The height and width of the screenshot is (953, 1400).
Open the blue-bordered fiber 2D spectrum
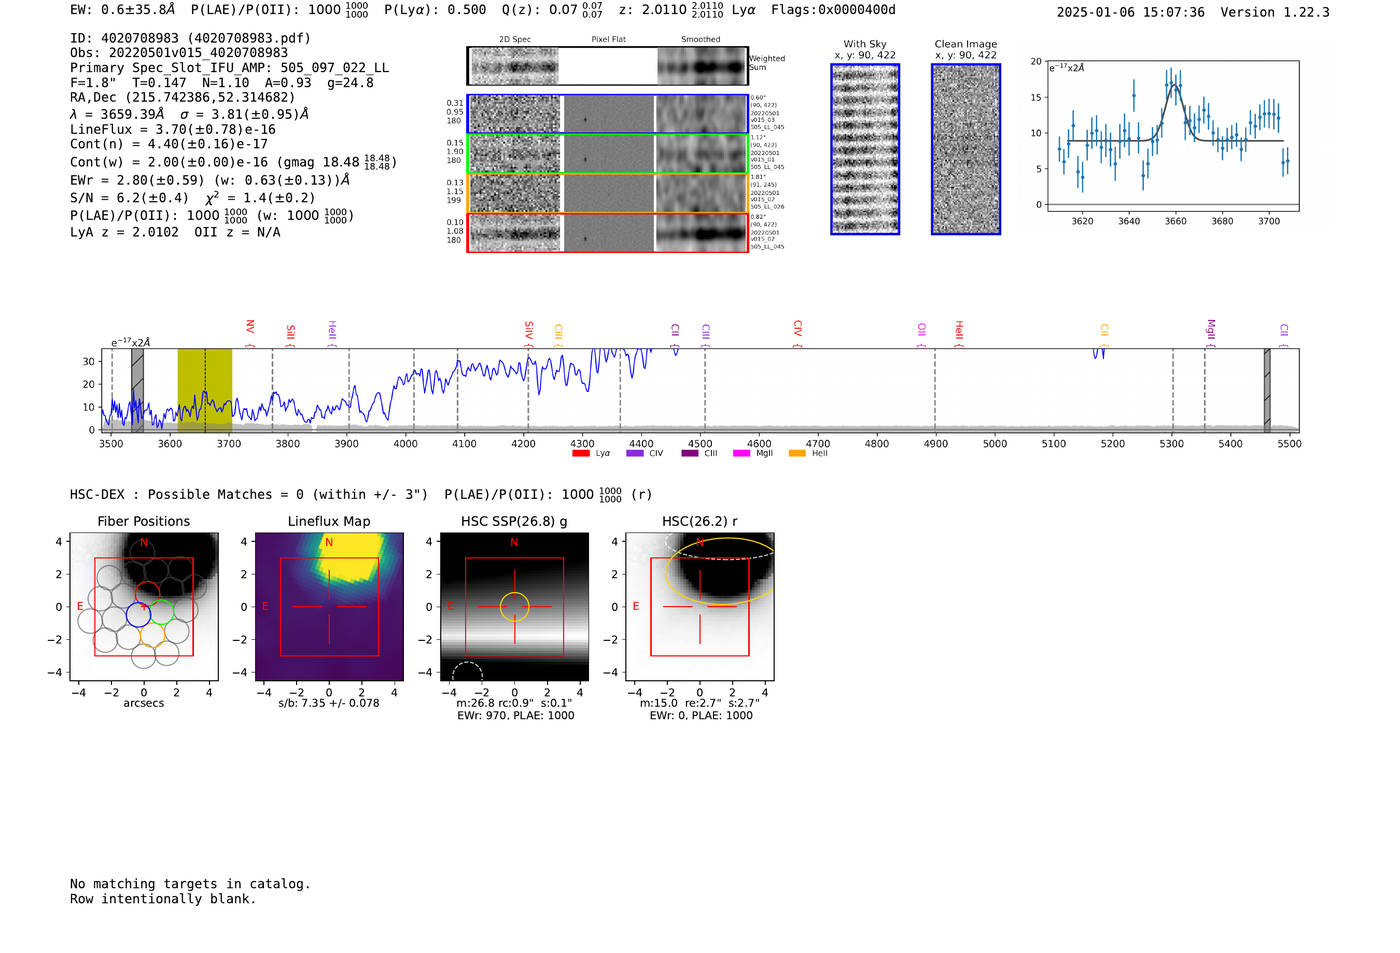tap(515, 114)
